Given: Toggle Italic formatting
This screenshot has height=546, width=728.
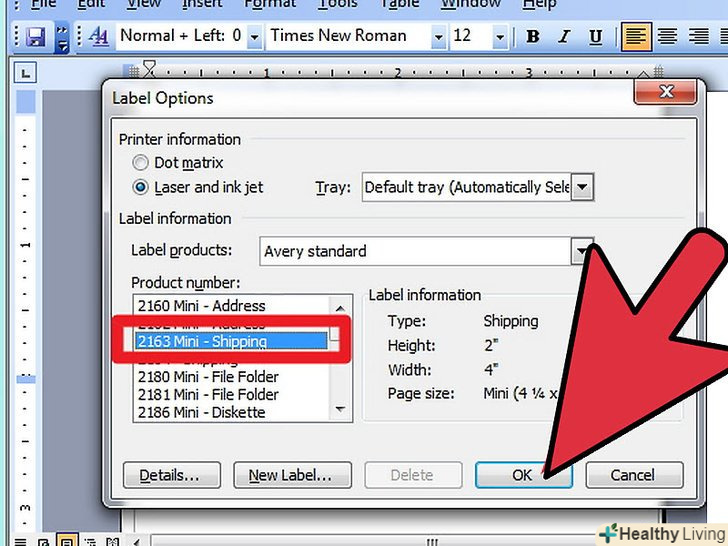Looking at the screenshot, I should pos(564,36).
